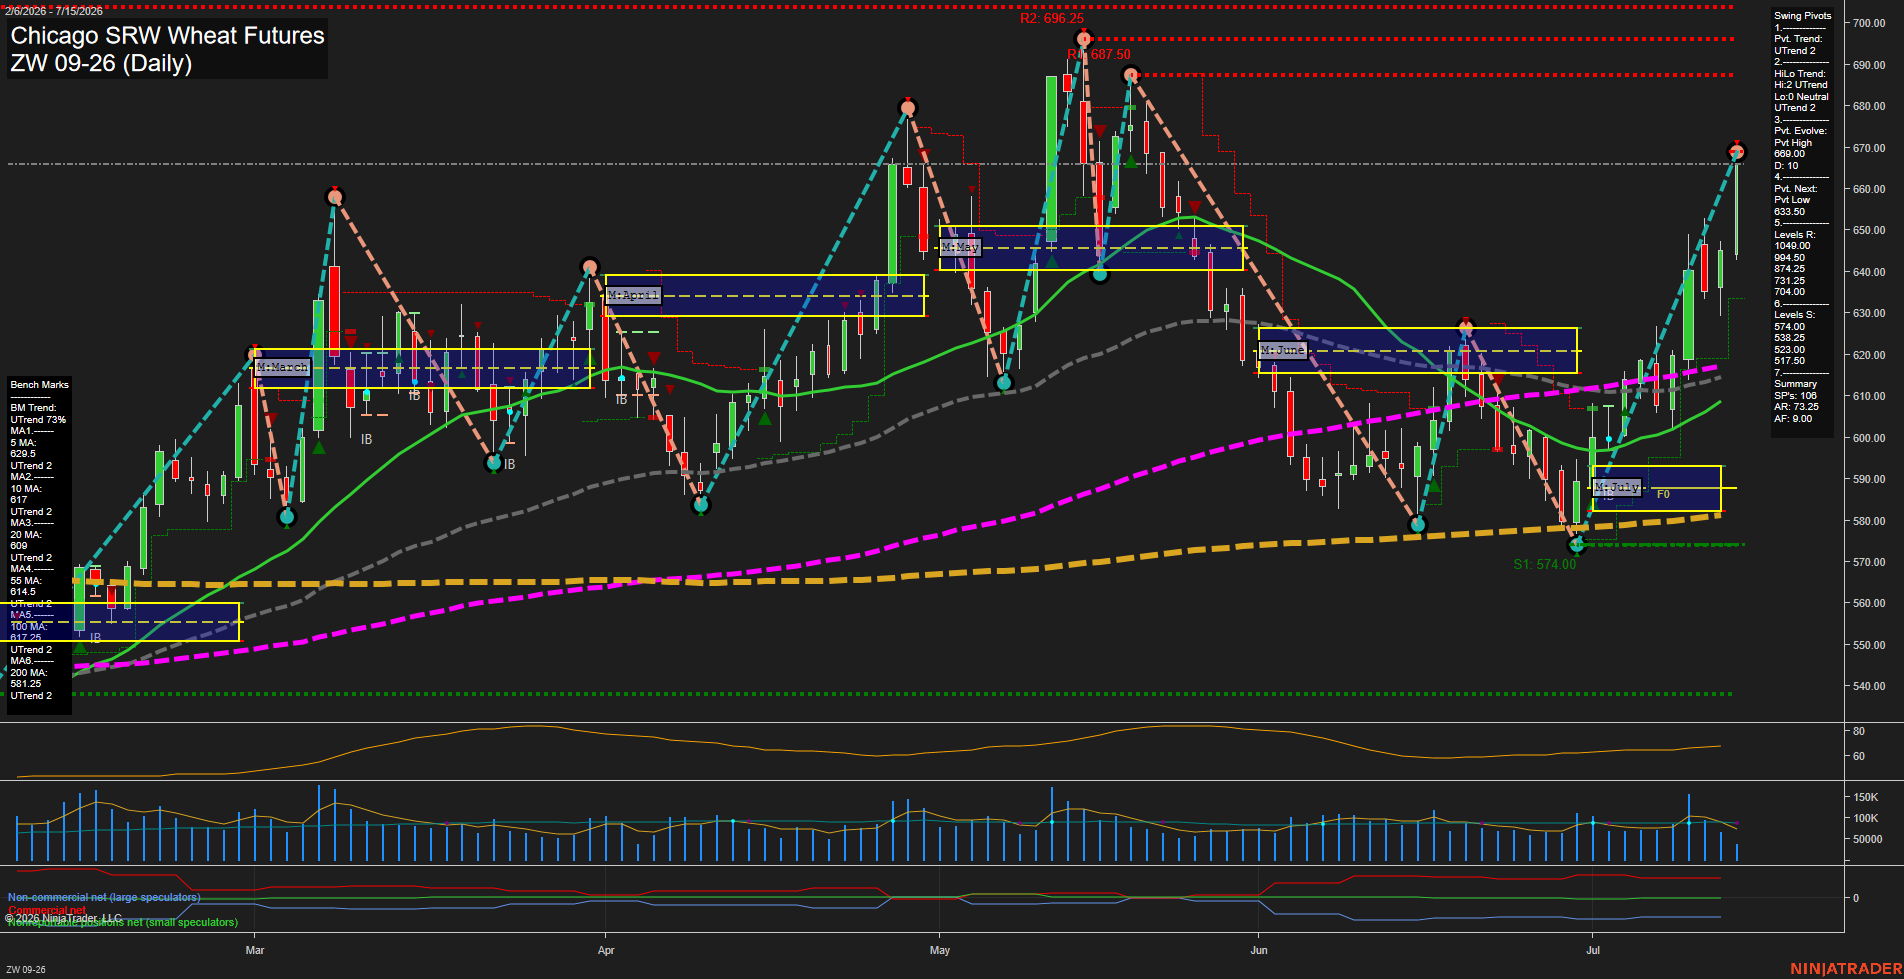Select the M:May monthly range label

pyautogui.click(x=960, y=247)
